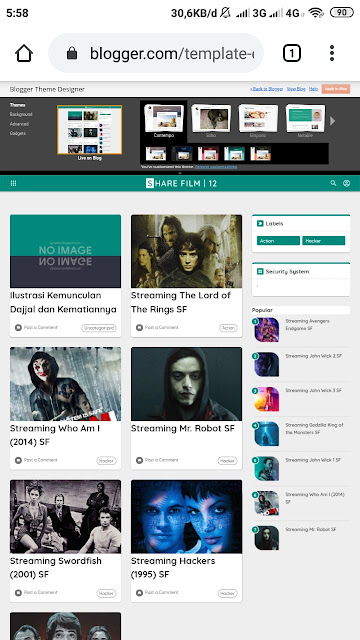Select the Live on Blog thumbnail
360x640 pixels.
click(89, 130)
